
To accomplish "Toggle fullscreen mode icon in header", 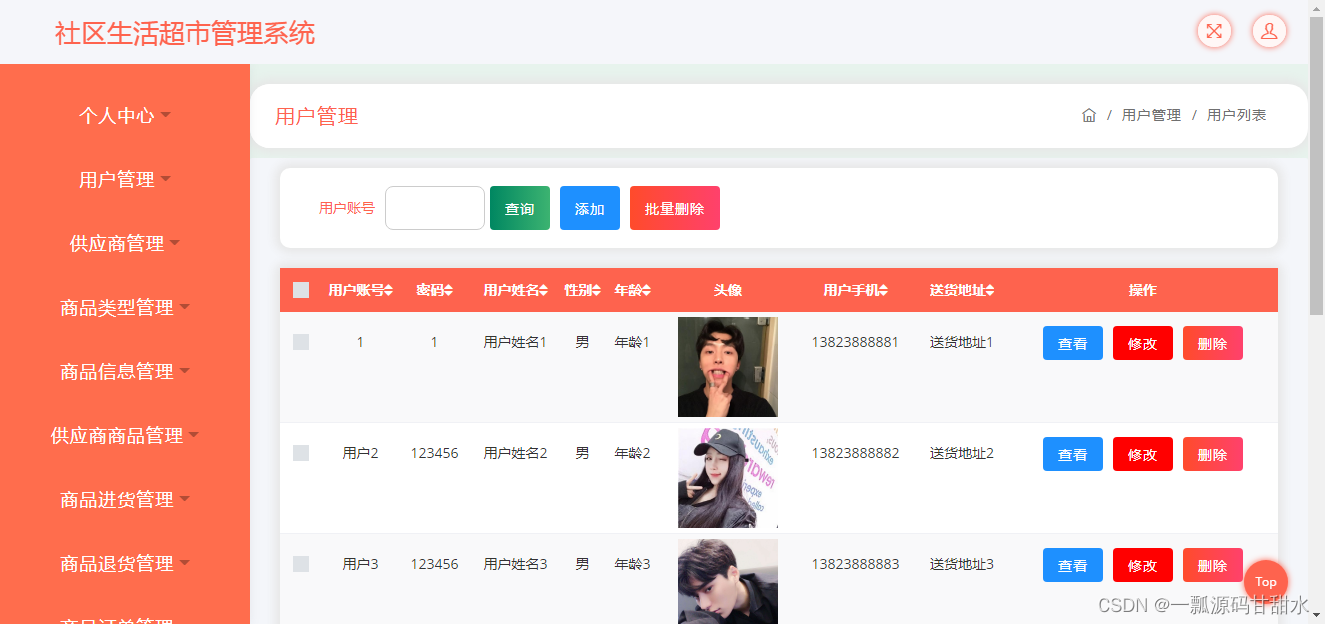I will [1214, 31].
